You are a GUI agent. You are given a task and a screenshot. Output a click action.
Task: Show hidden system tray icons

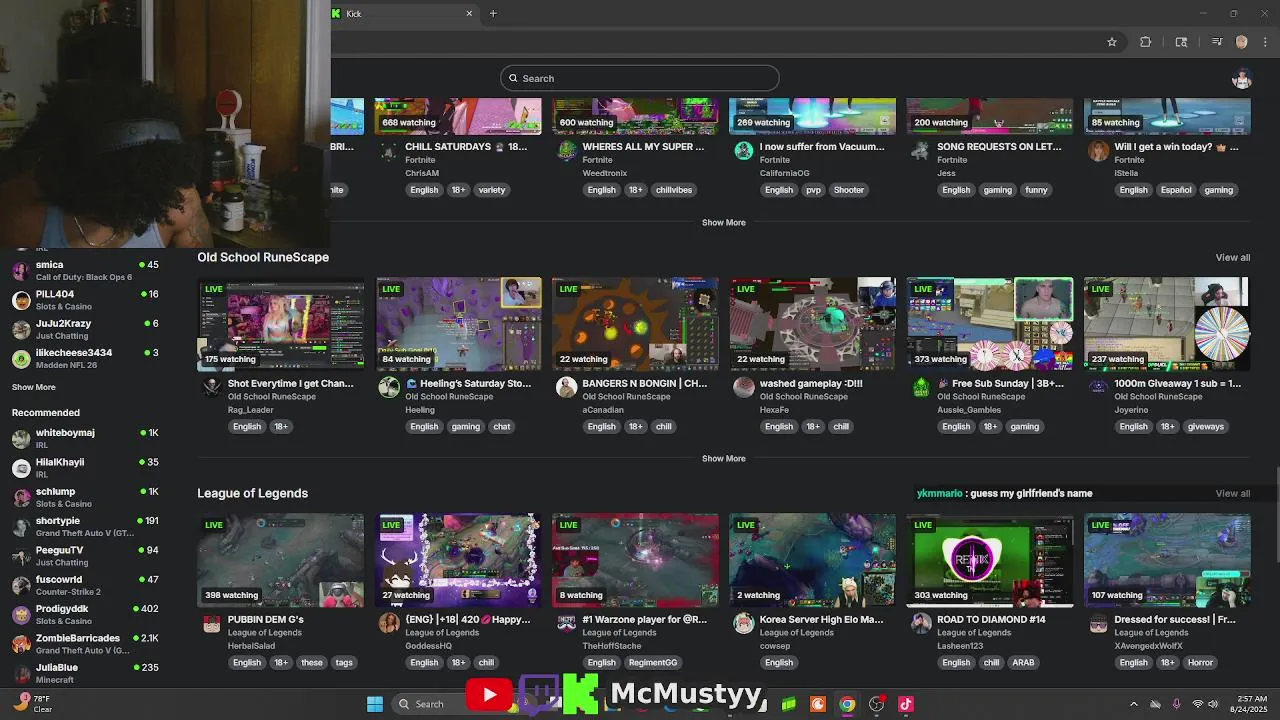[x=1133, y=704]
